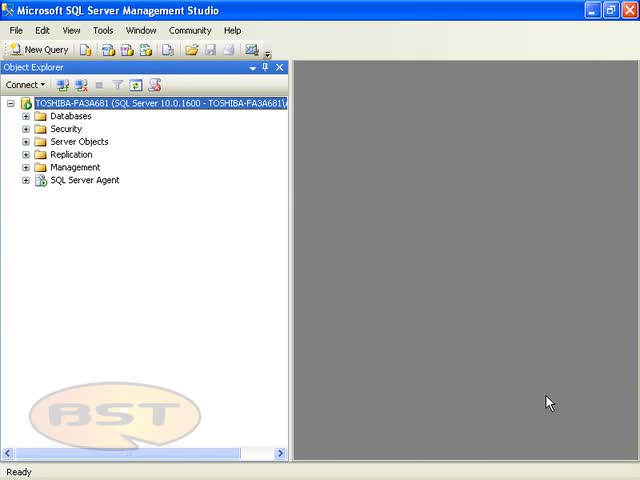Click the Server Objects folder icon
The height and width of the screenshot is (480, 640).
coord(40,142)
